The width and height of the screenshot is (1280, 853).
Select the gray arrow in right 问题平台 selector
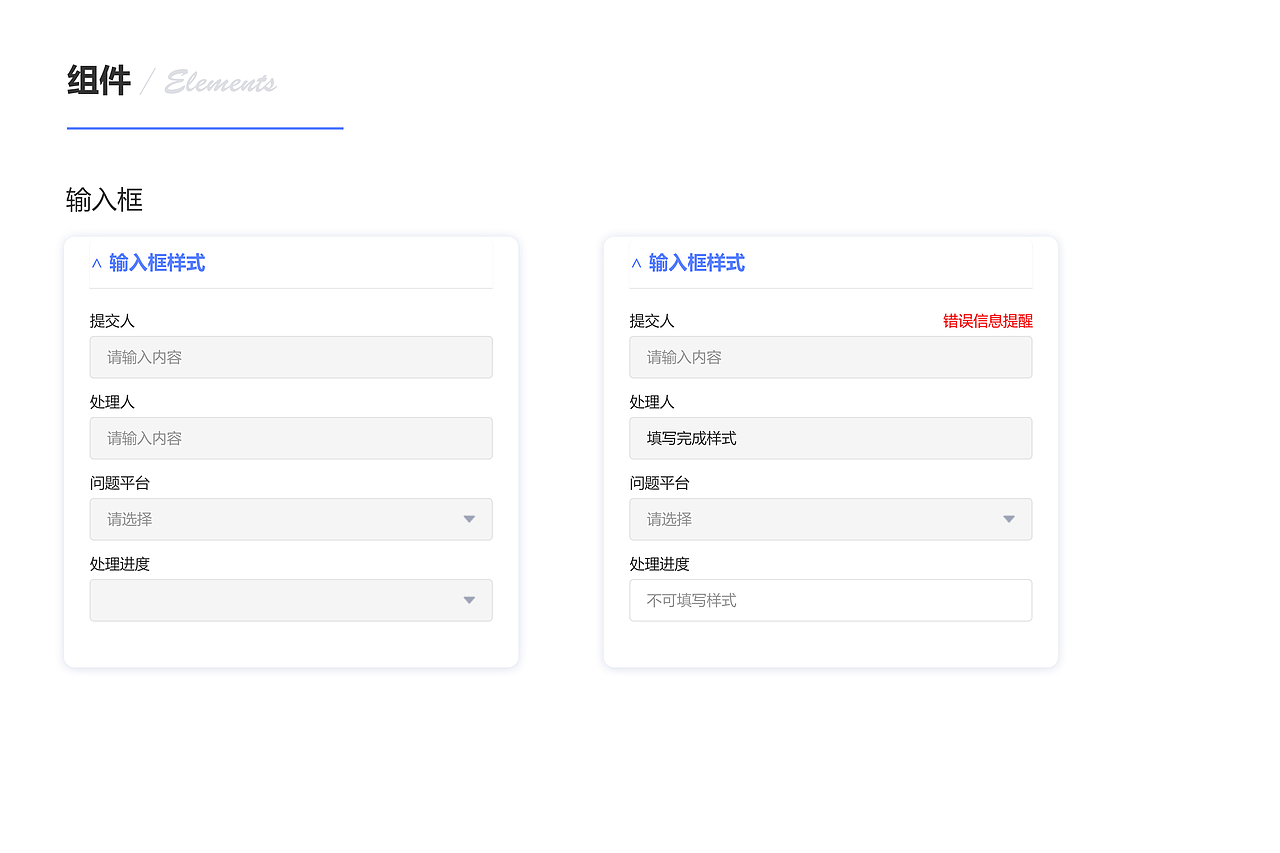(x=1008, y=519)
